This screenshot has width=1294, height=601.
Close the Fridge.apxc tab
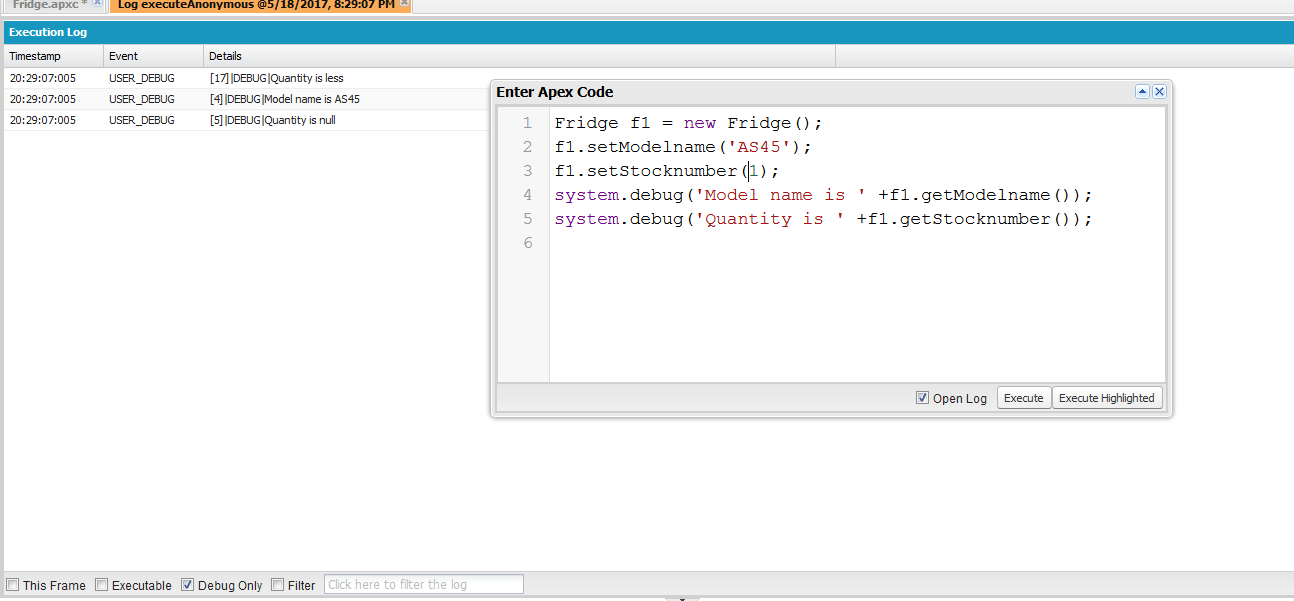point(97,4)
